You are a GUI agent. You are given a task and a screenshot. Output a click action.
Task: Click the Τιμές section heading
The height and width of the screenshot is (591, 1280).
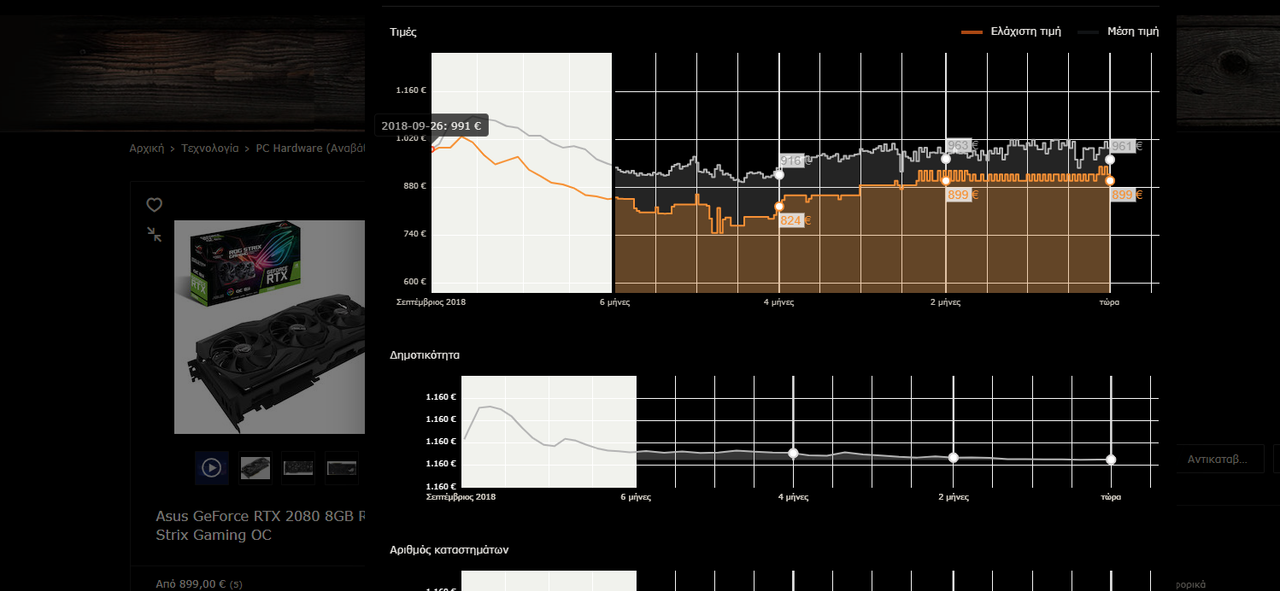click(403, 32)
